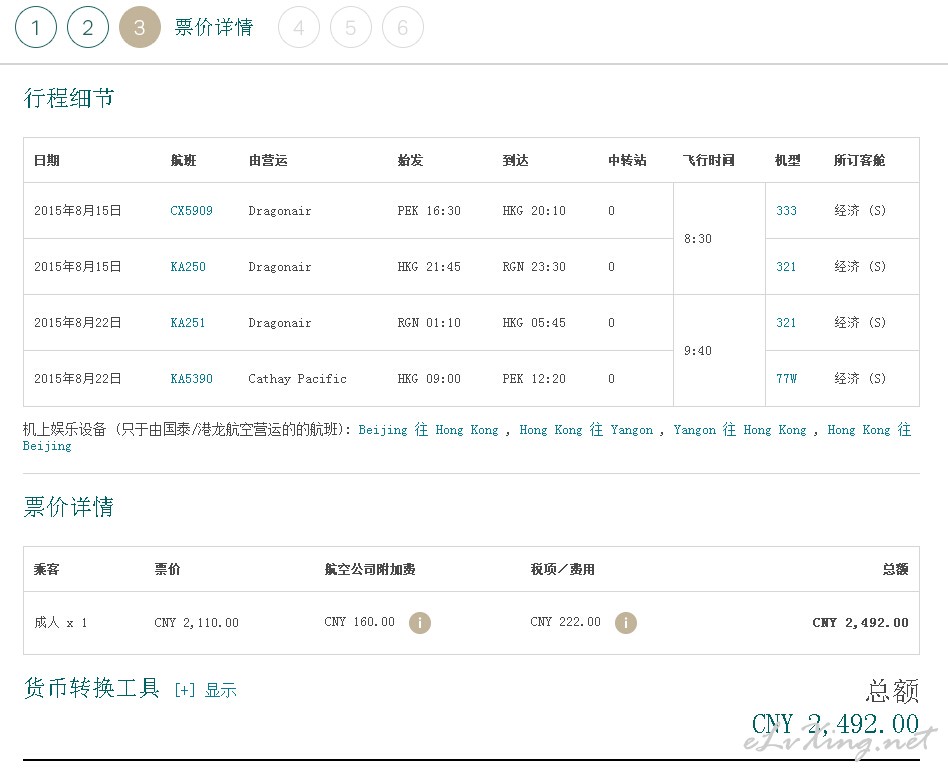Click the 票价详情 section heading above fare table

coord(69,507)
